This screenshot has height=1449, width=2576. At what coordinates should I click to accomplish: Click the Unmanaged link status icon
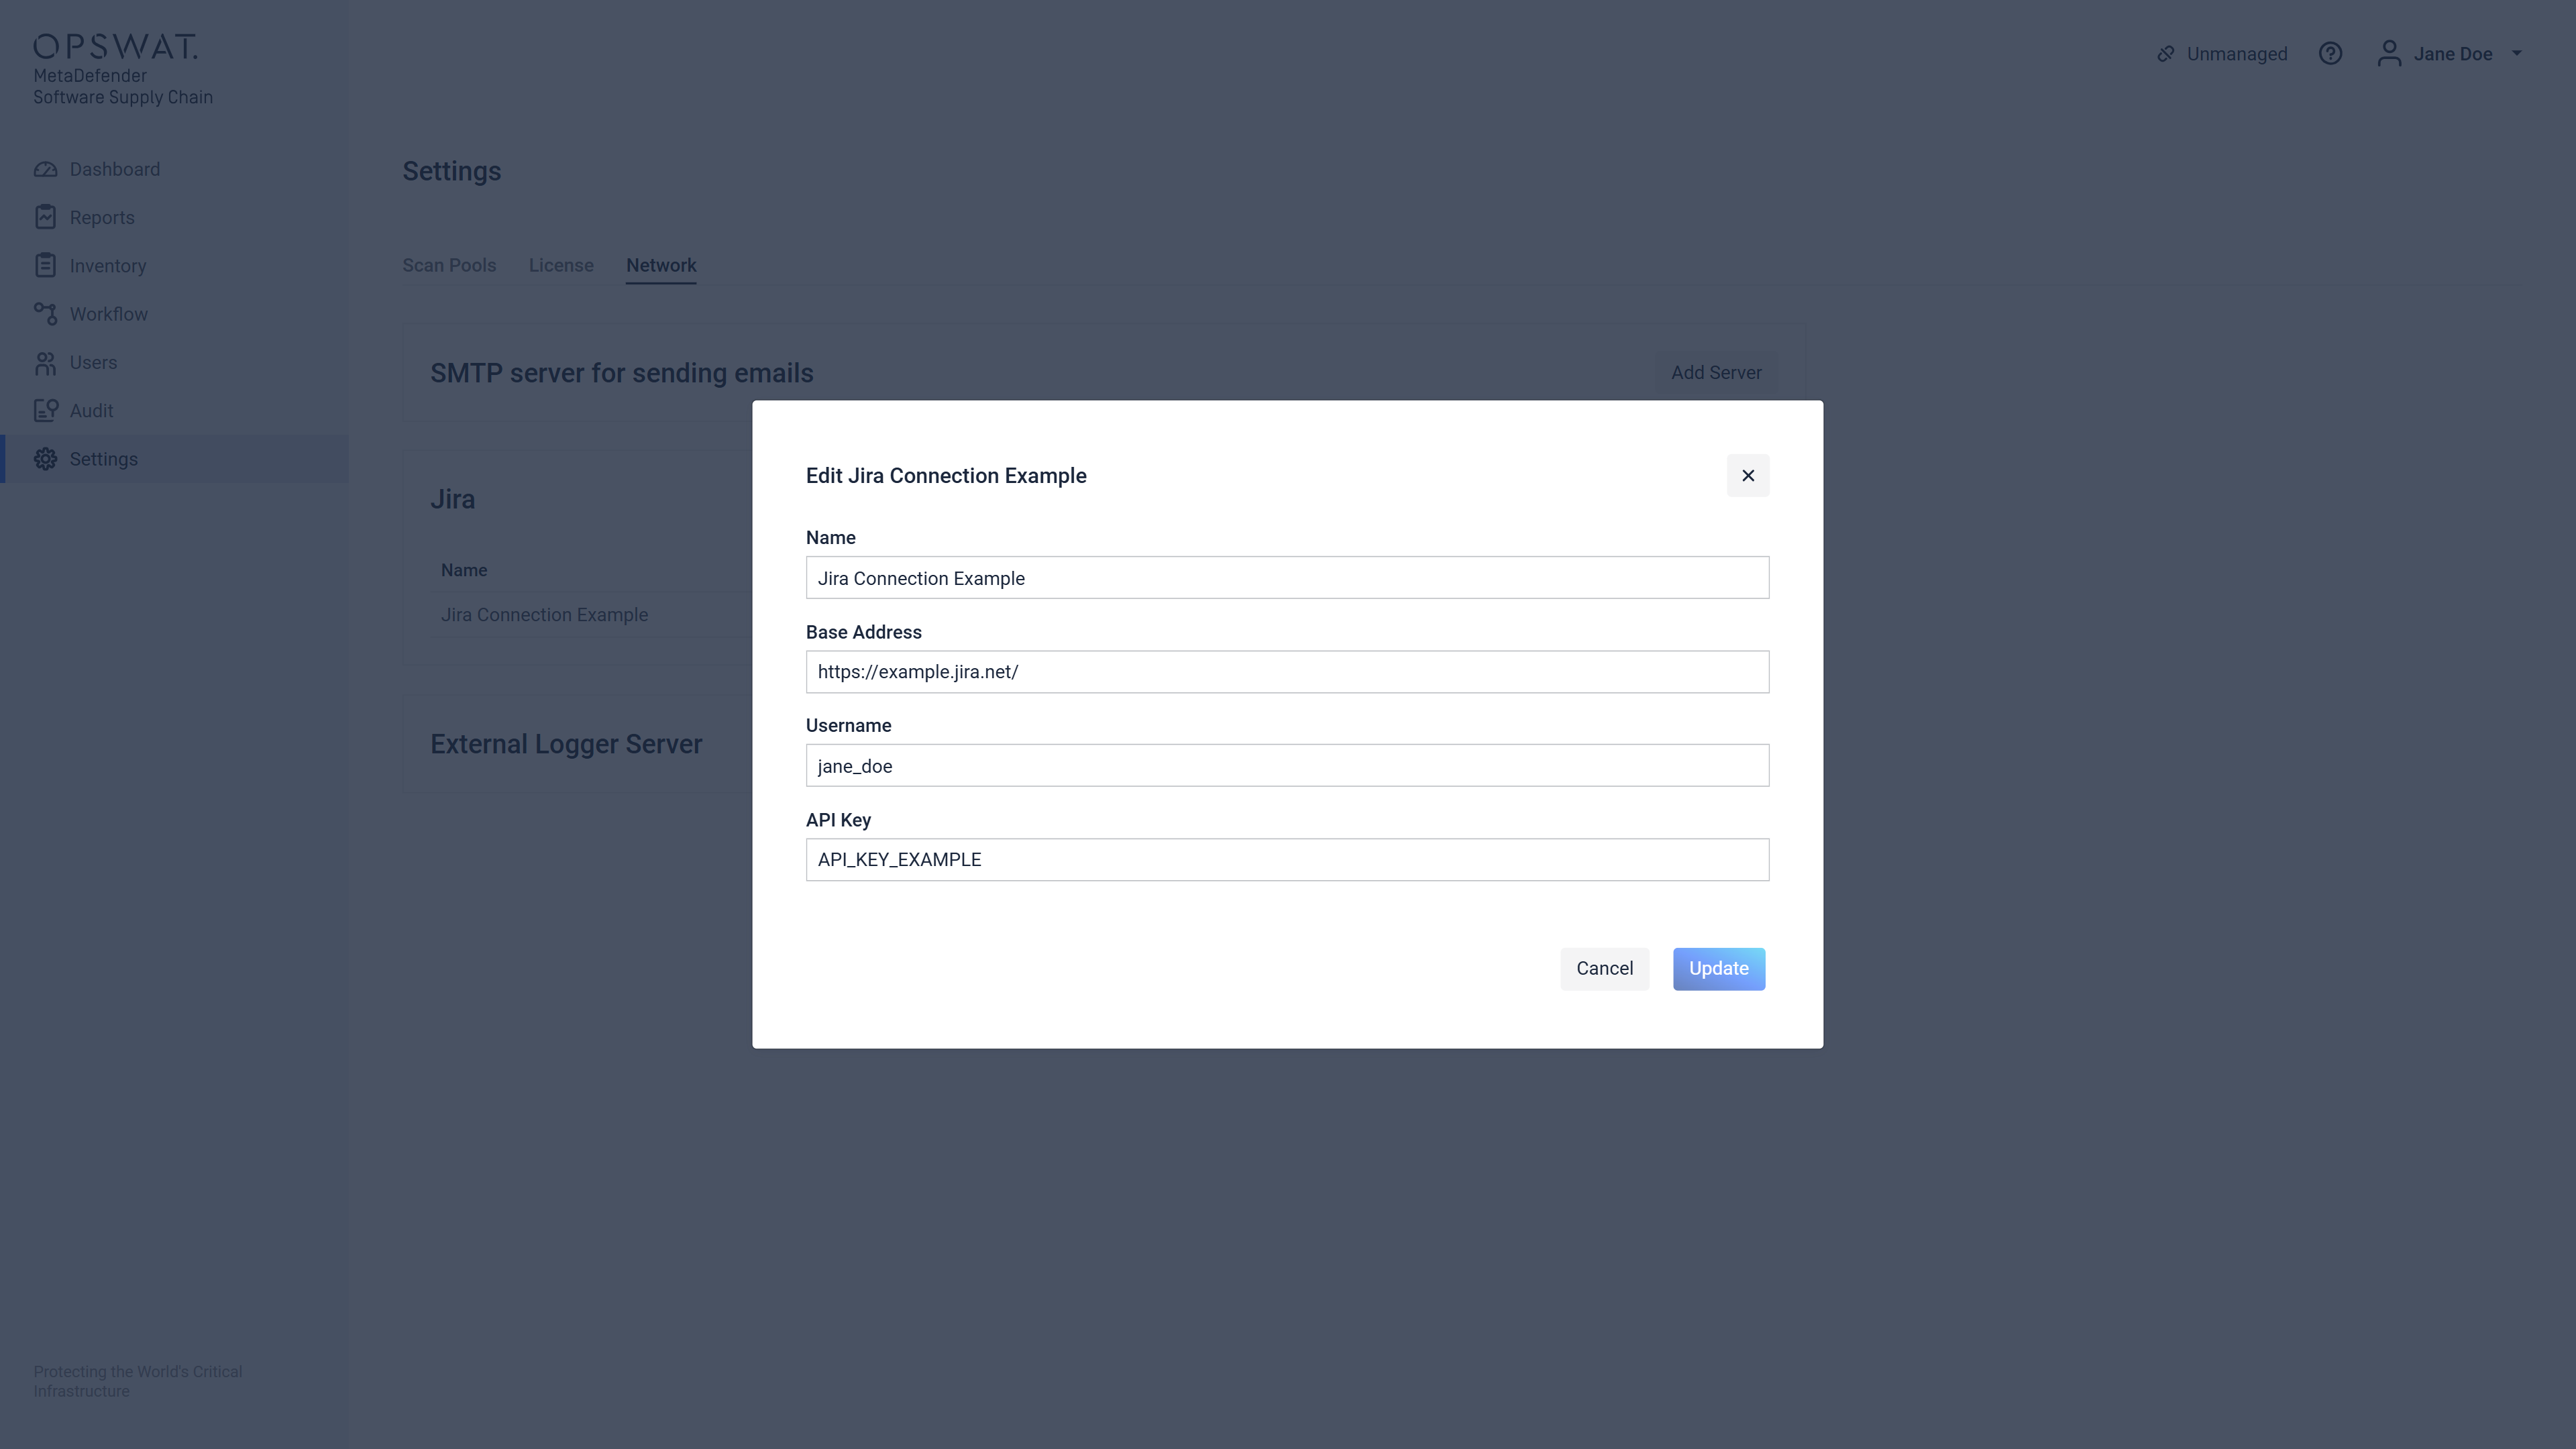[2166, 54]
